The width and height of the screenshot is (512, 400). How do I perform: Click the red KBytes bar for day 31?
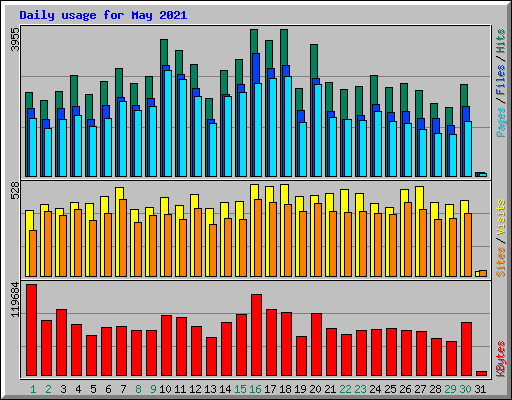coord(482,373)
